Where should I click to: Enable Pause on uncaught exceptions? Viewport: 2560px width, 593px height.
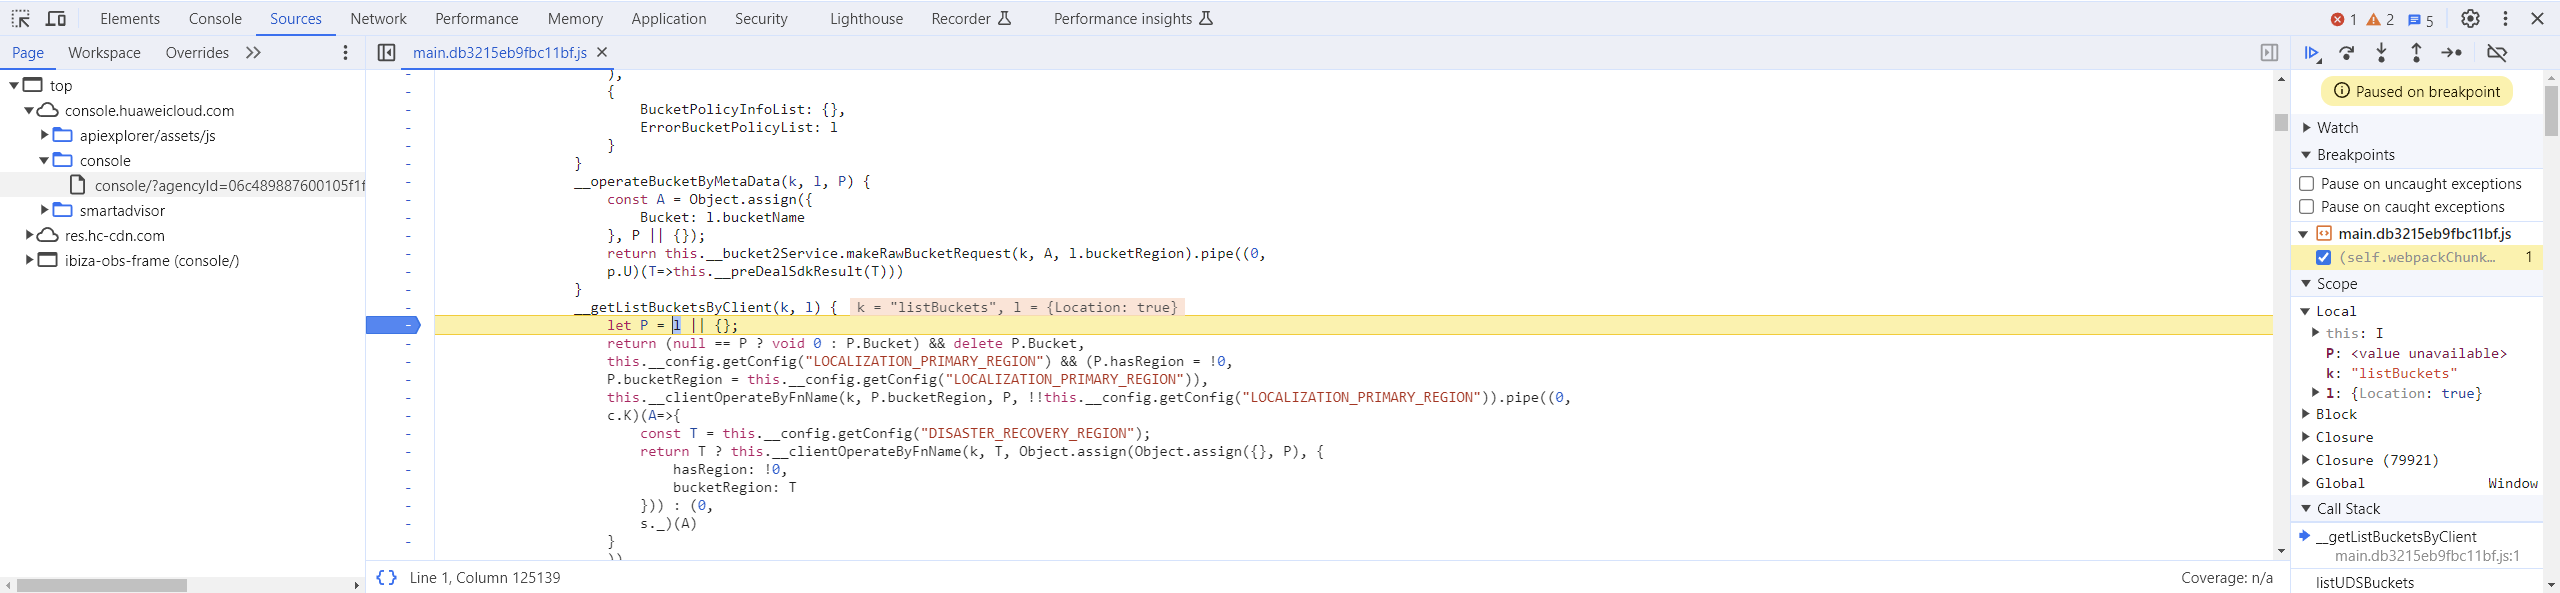point(2307,184)
